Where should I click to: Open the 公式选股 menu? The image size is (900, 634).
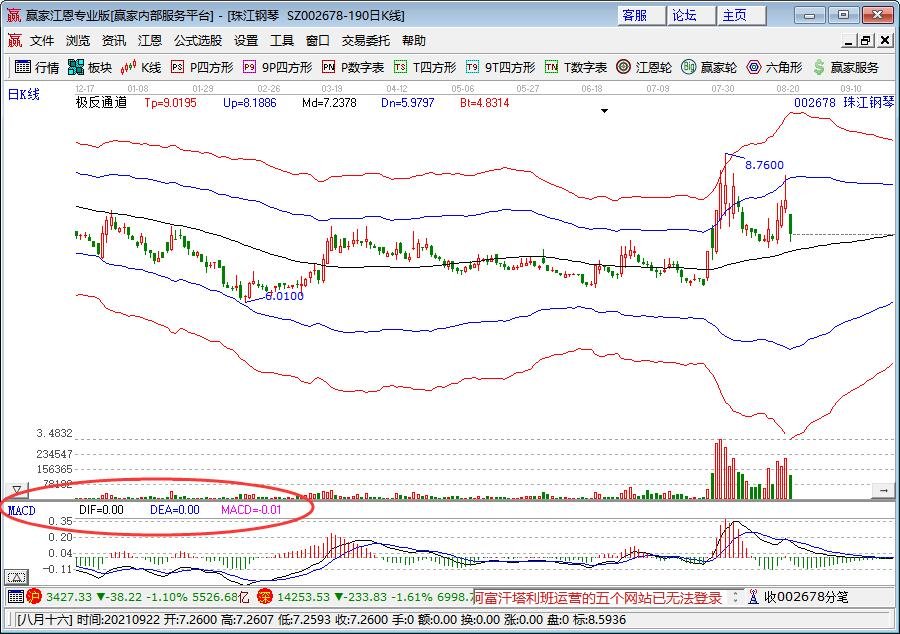click(x=198, y=41)
